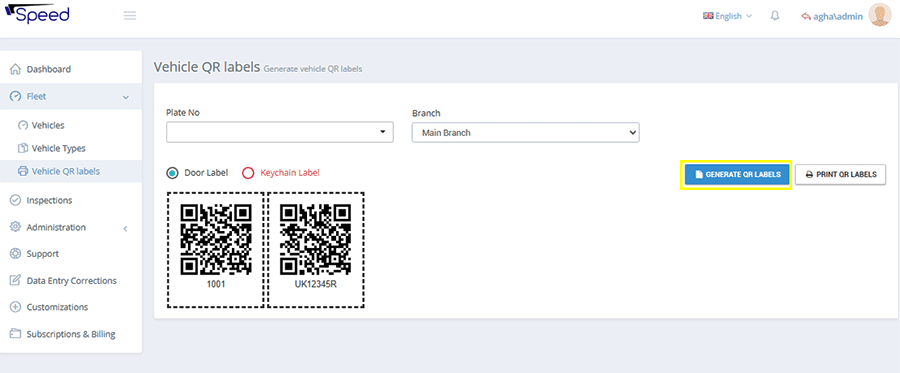900x373 pixels.
Task: Click the QR code labeled 1001
Action: pos(216,239)
